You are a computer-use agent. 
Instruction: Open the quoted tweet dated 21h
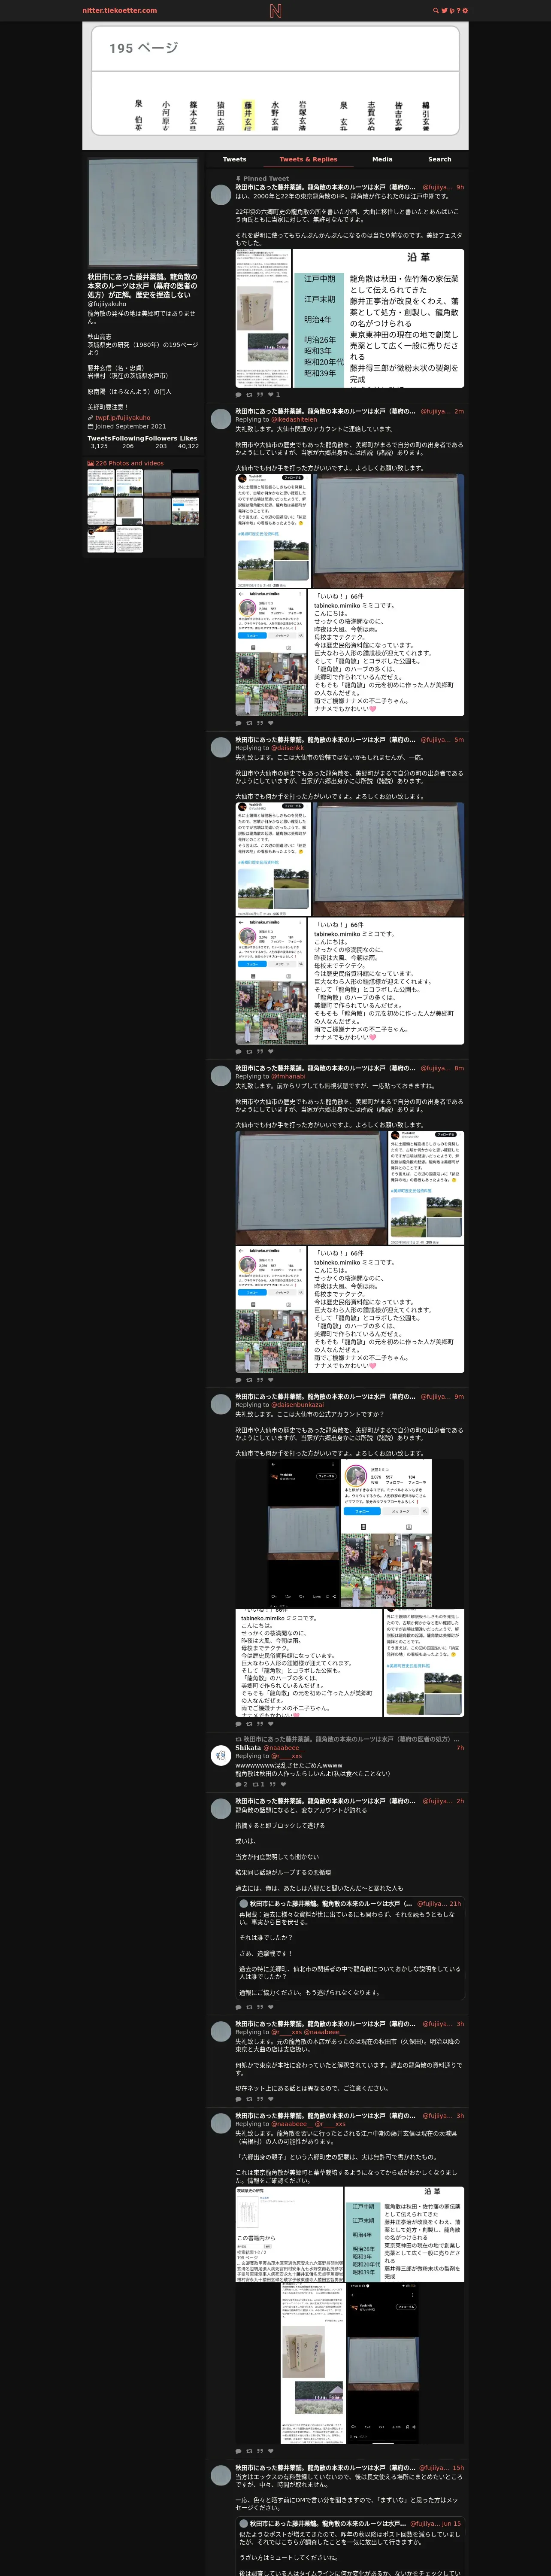coord(350,1948)
